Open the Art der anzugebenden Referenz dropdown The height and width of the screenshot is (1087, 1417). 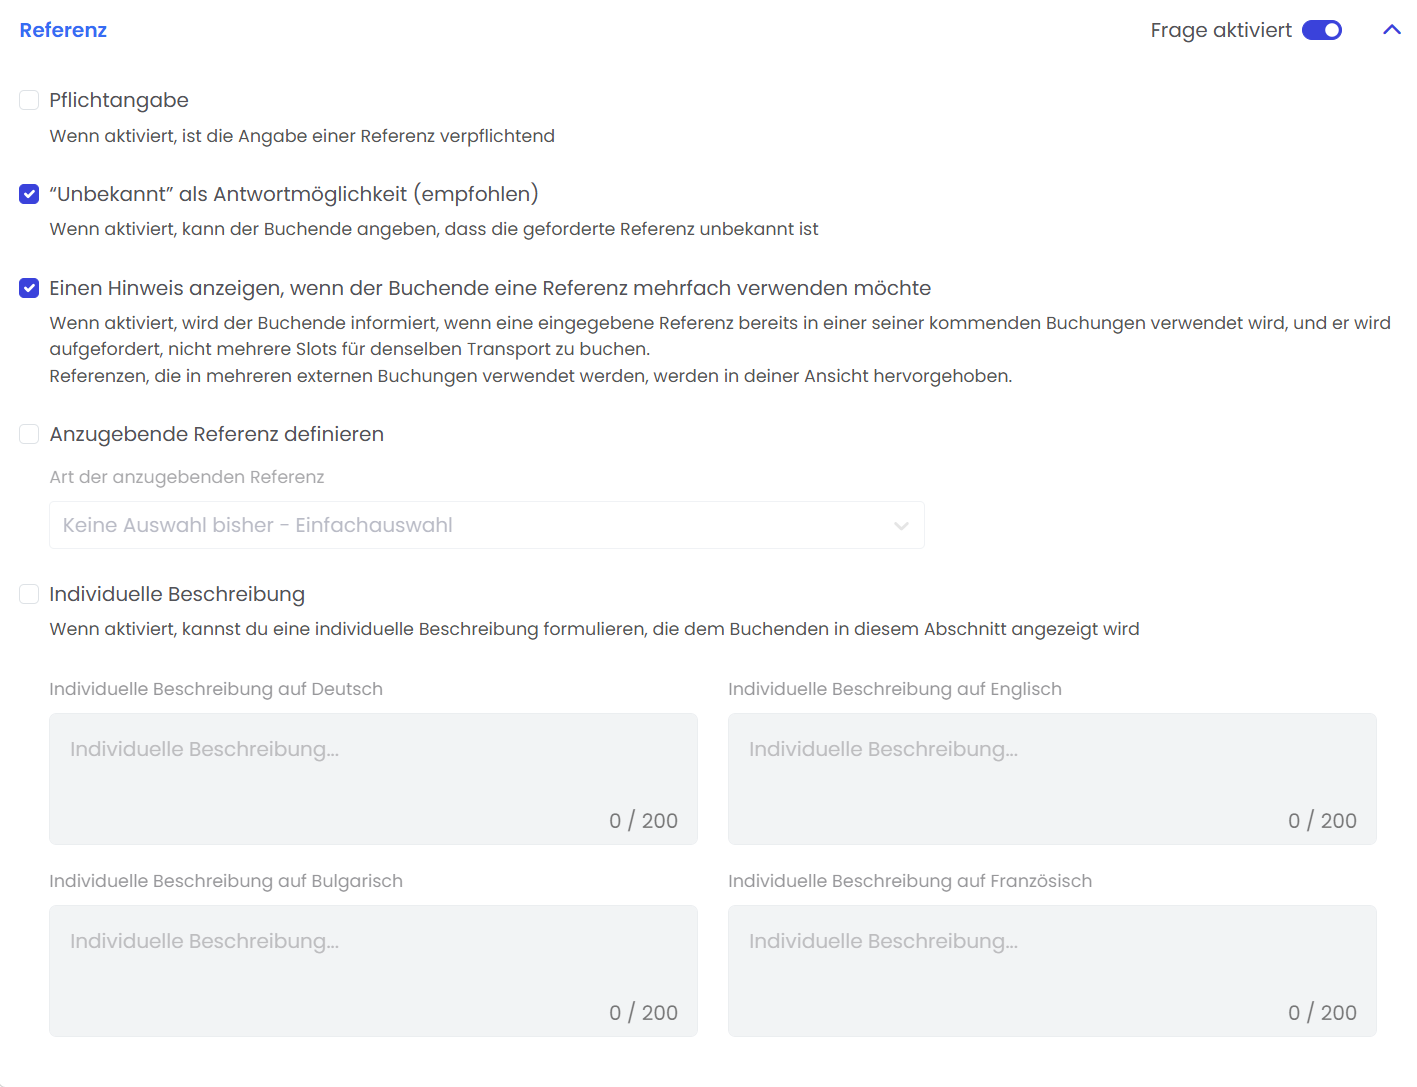click(486, 525)
